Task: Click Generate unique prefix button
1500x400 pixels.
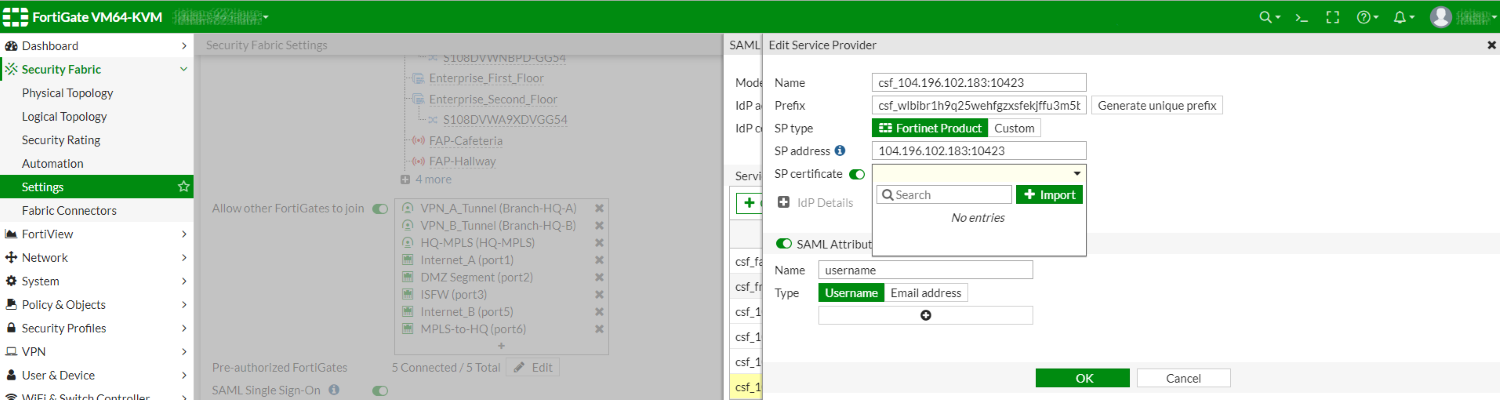Action: pos(1156,106)
